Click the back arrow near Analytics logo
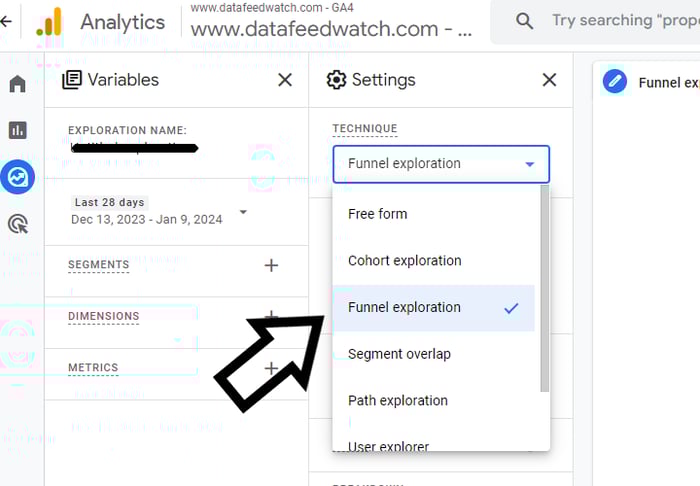The height and width of the screenshot is (486, 700). pyautogui.click(x=6, y=21)
